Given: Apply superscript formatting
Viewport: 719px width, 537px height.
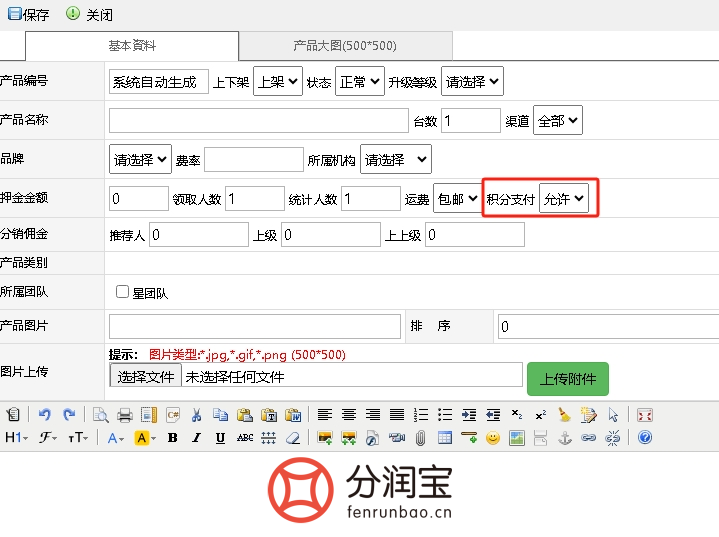Looking at the screenshot, I should [x=541, y=415].
